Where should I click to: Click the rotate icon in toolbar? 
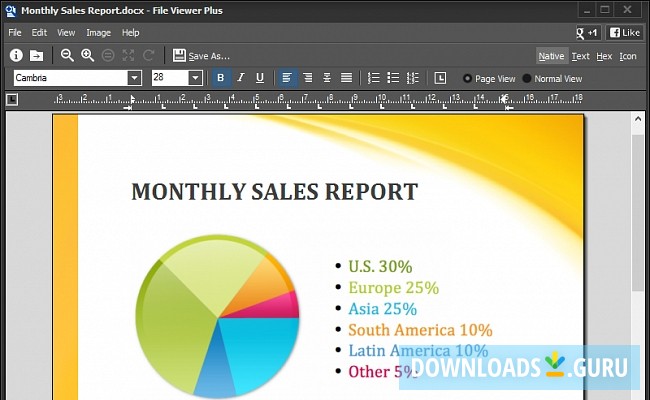point(148,55)
